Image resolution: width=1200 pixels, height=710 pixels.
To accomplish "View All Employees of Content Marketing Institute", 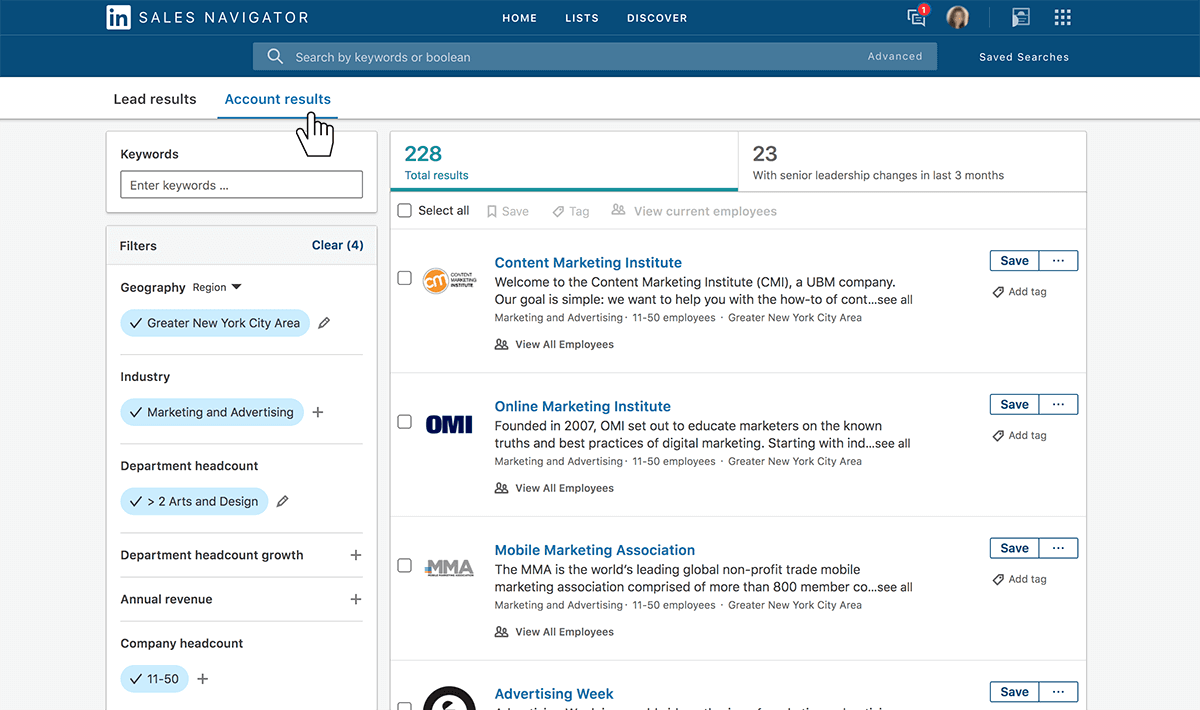I will [x=554, y=344].
